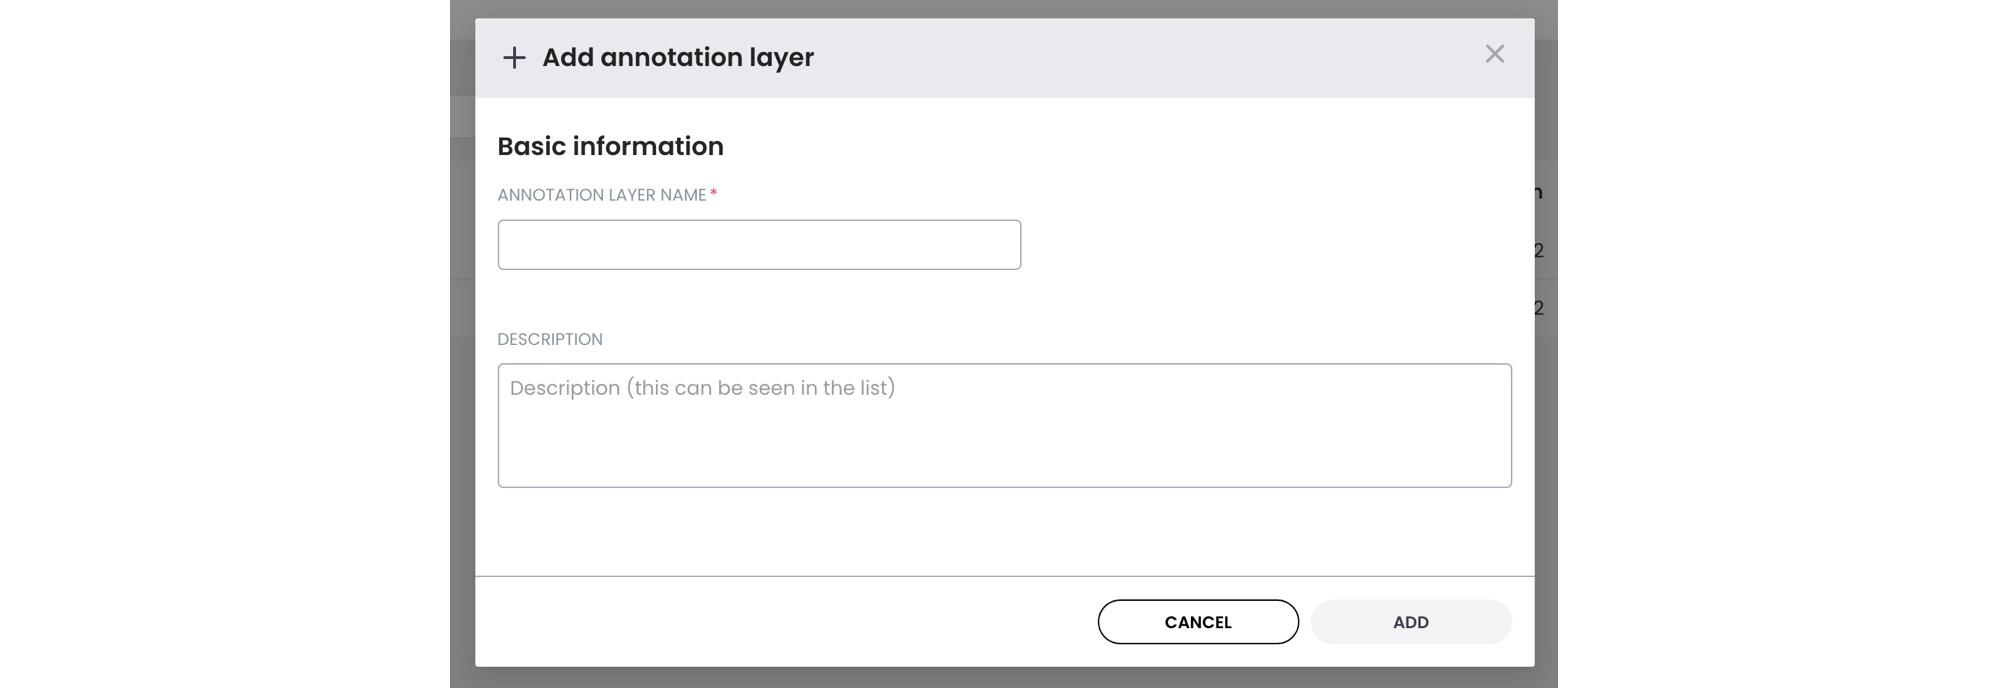This screenshot has height=688, width=2010.
Task: Click blank space below the Description box
Action: [x=1000, y=530]
